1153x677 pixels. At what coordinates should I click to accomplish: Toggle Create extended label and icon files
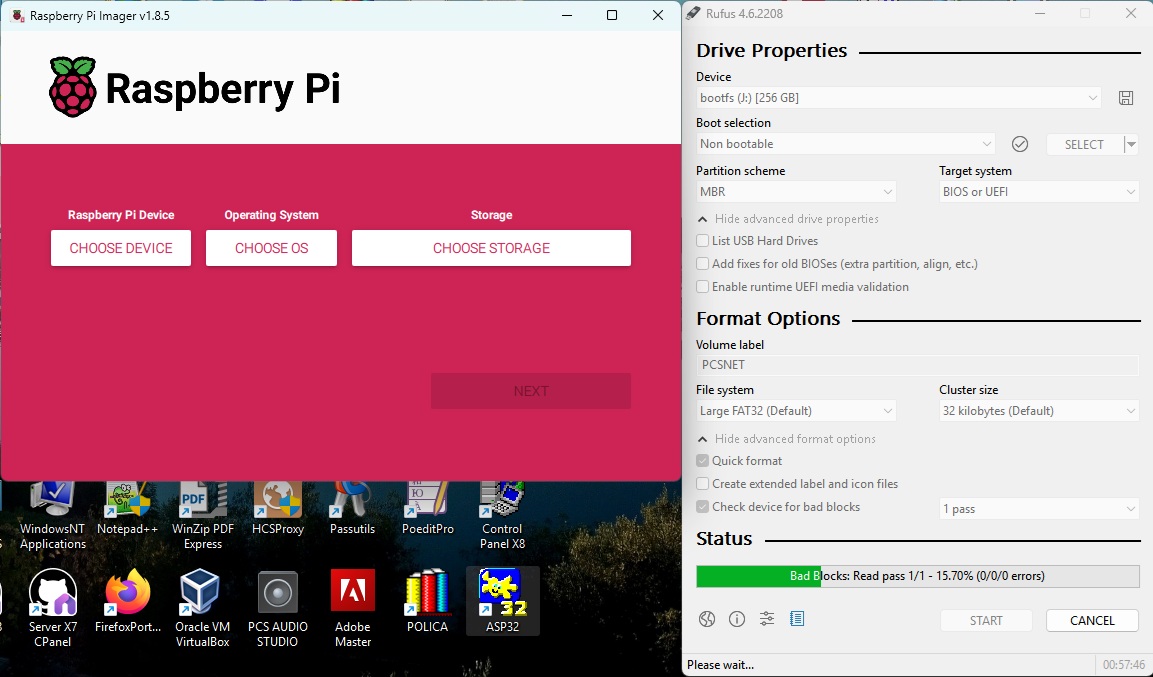pos(702,484)
